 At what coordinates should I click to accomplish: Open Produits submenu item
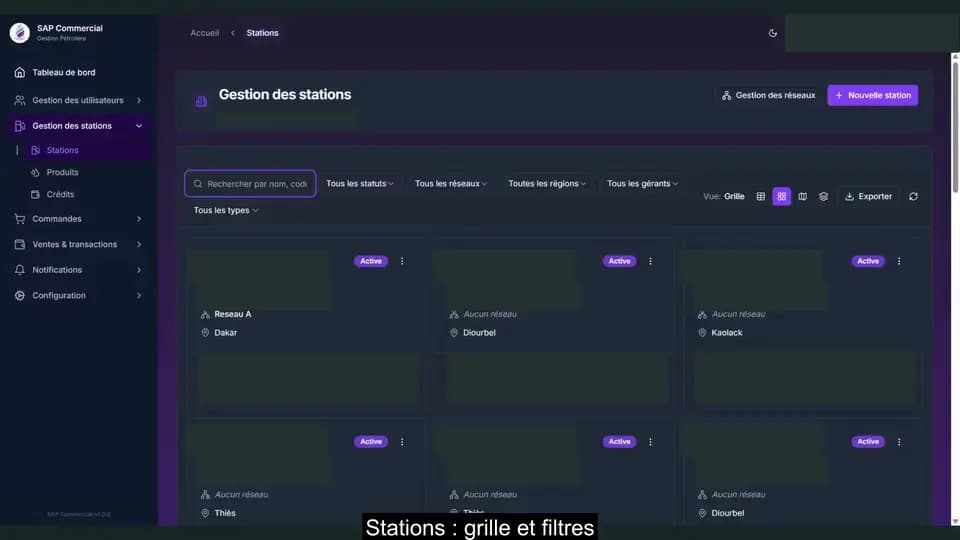click(x=86, y=173)
